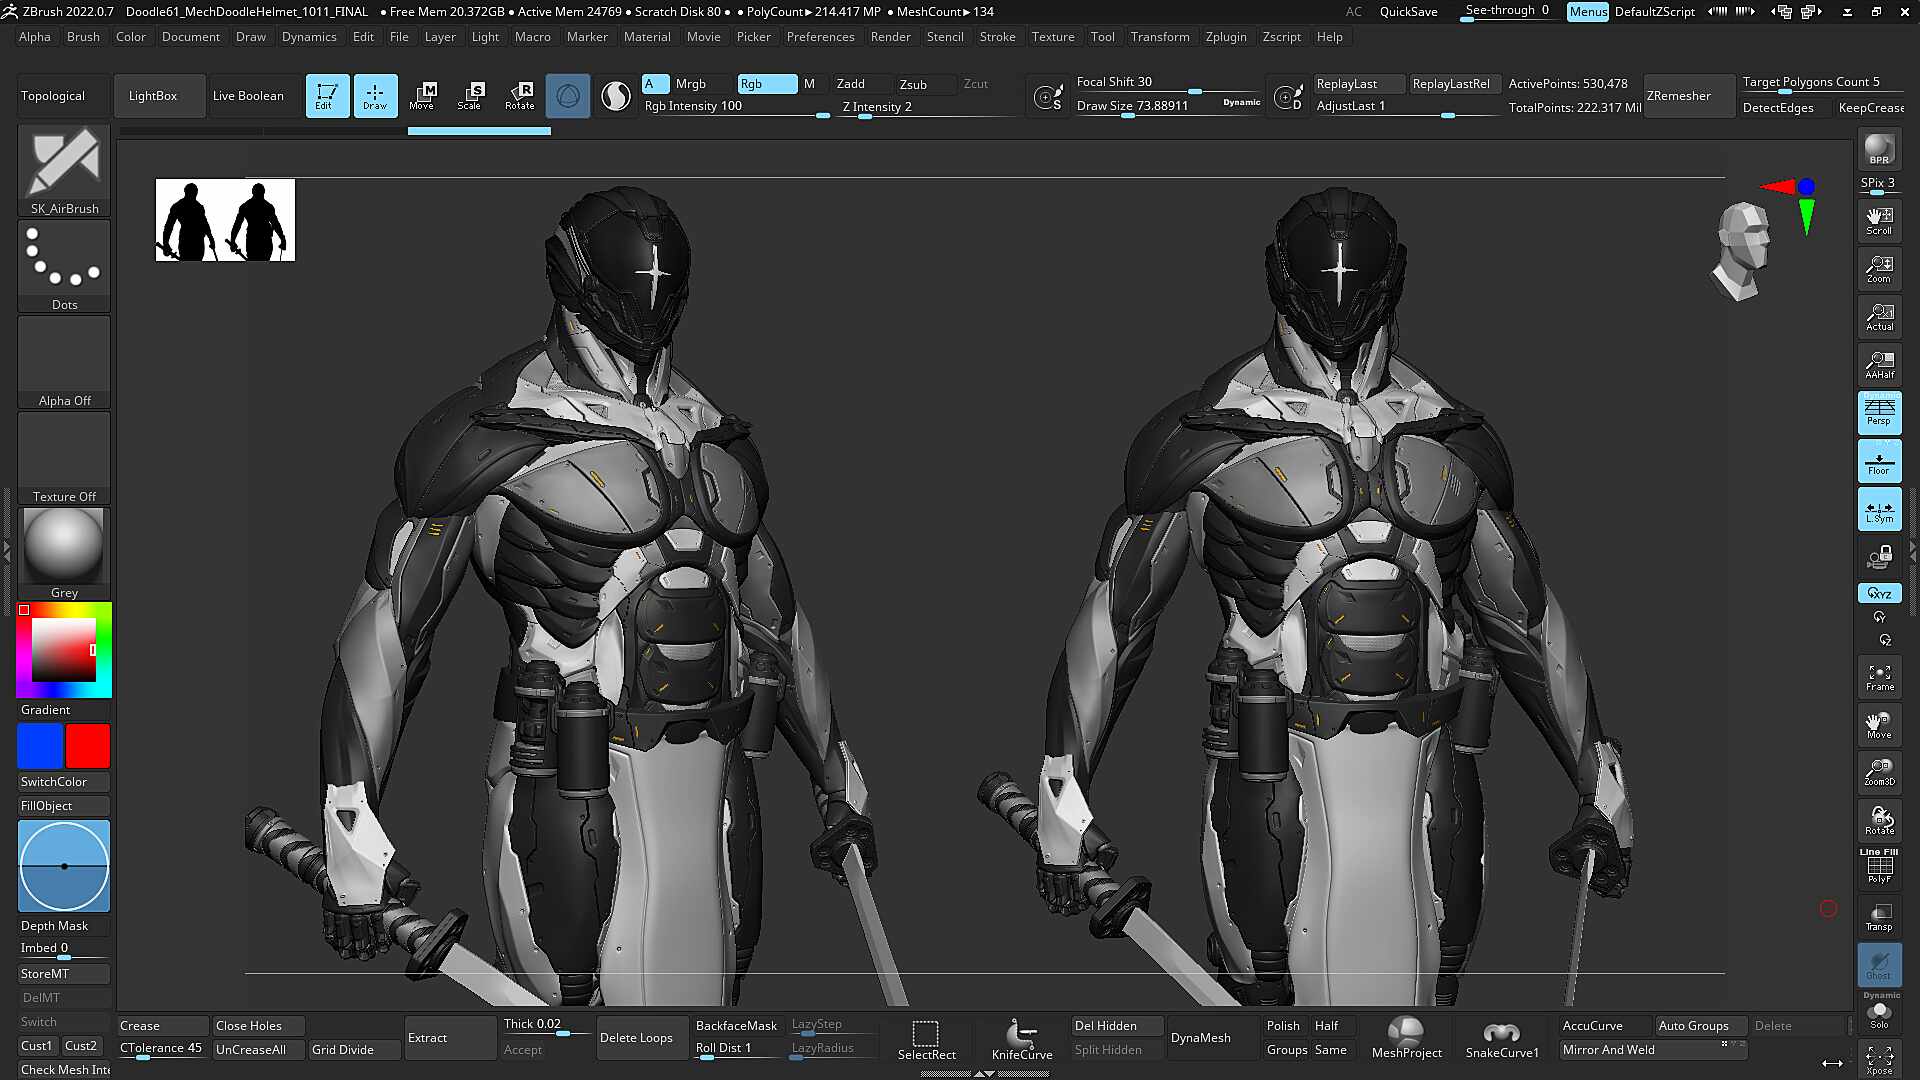Image resolution: width=1920 pixels, height=1080 pixels.
Task: Toggle the Floor grid display
Action: [x=1879, y=462]
